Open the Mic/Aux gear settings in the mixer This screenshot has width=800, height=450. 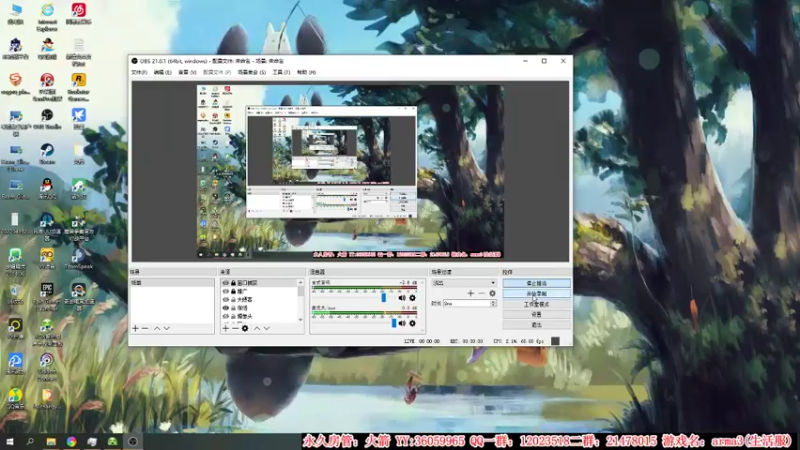click(412, 323)
